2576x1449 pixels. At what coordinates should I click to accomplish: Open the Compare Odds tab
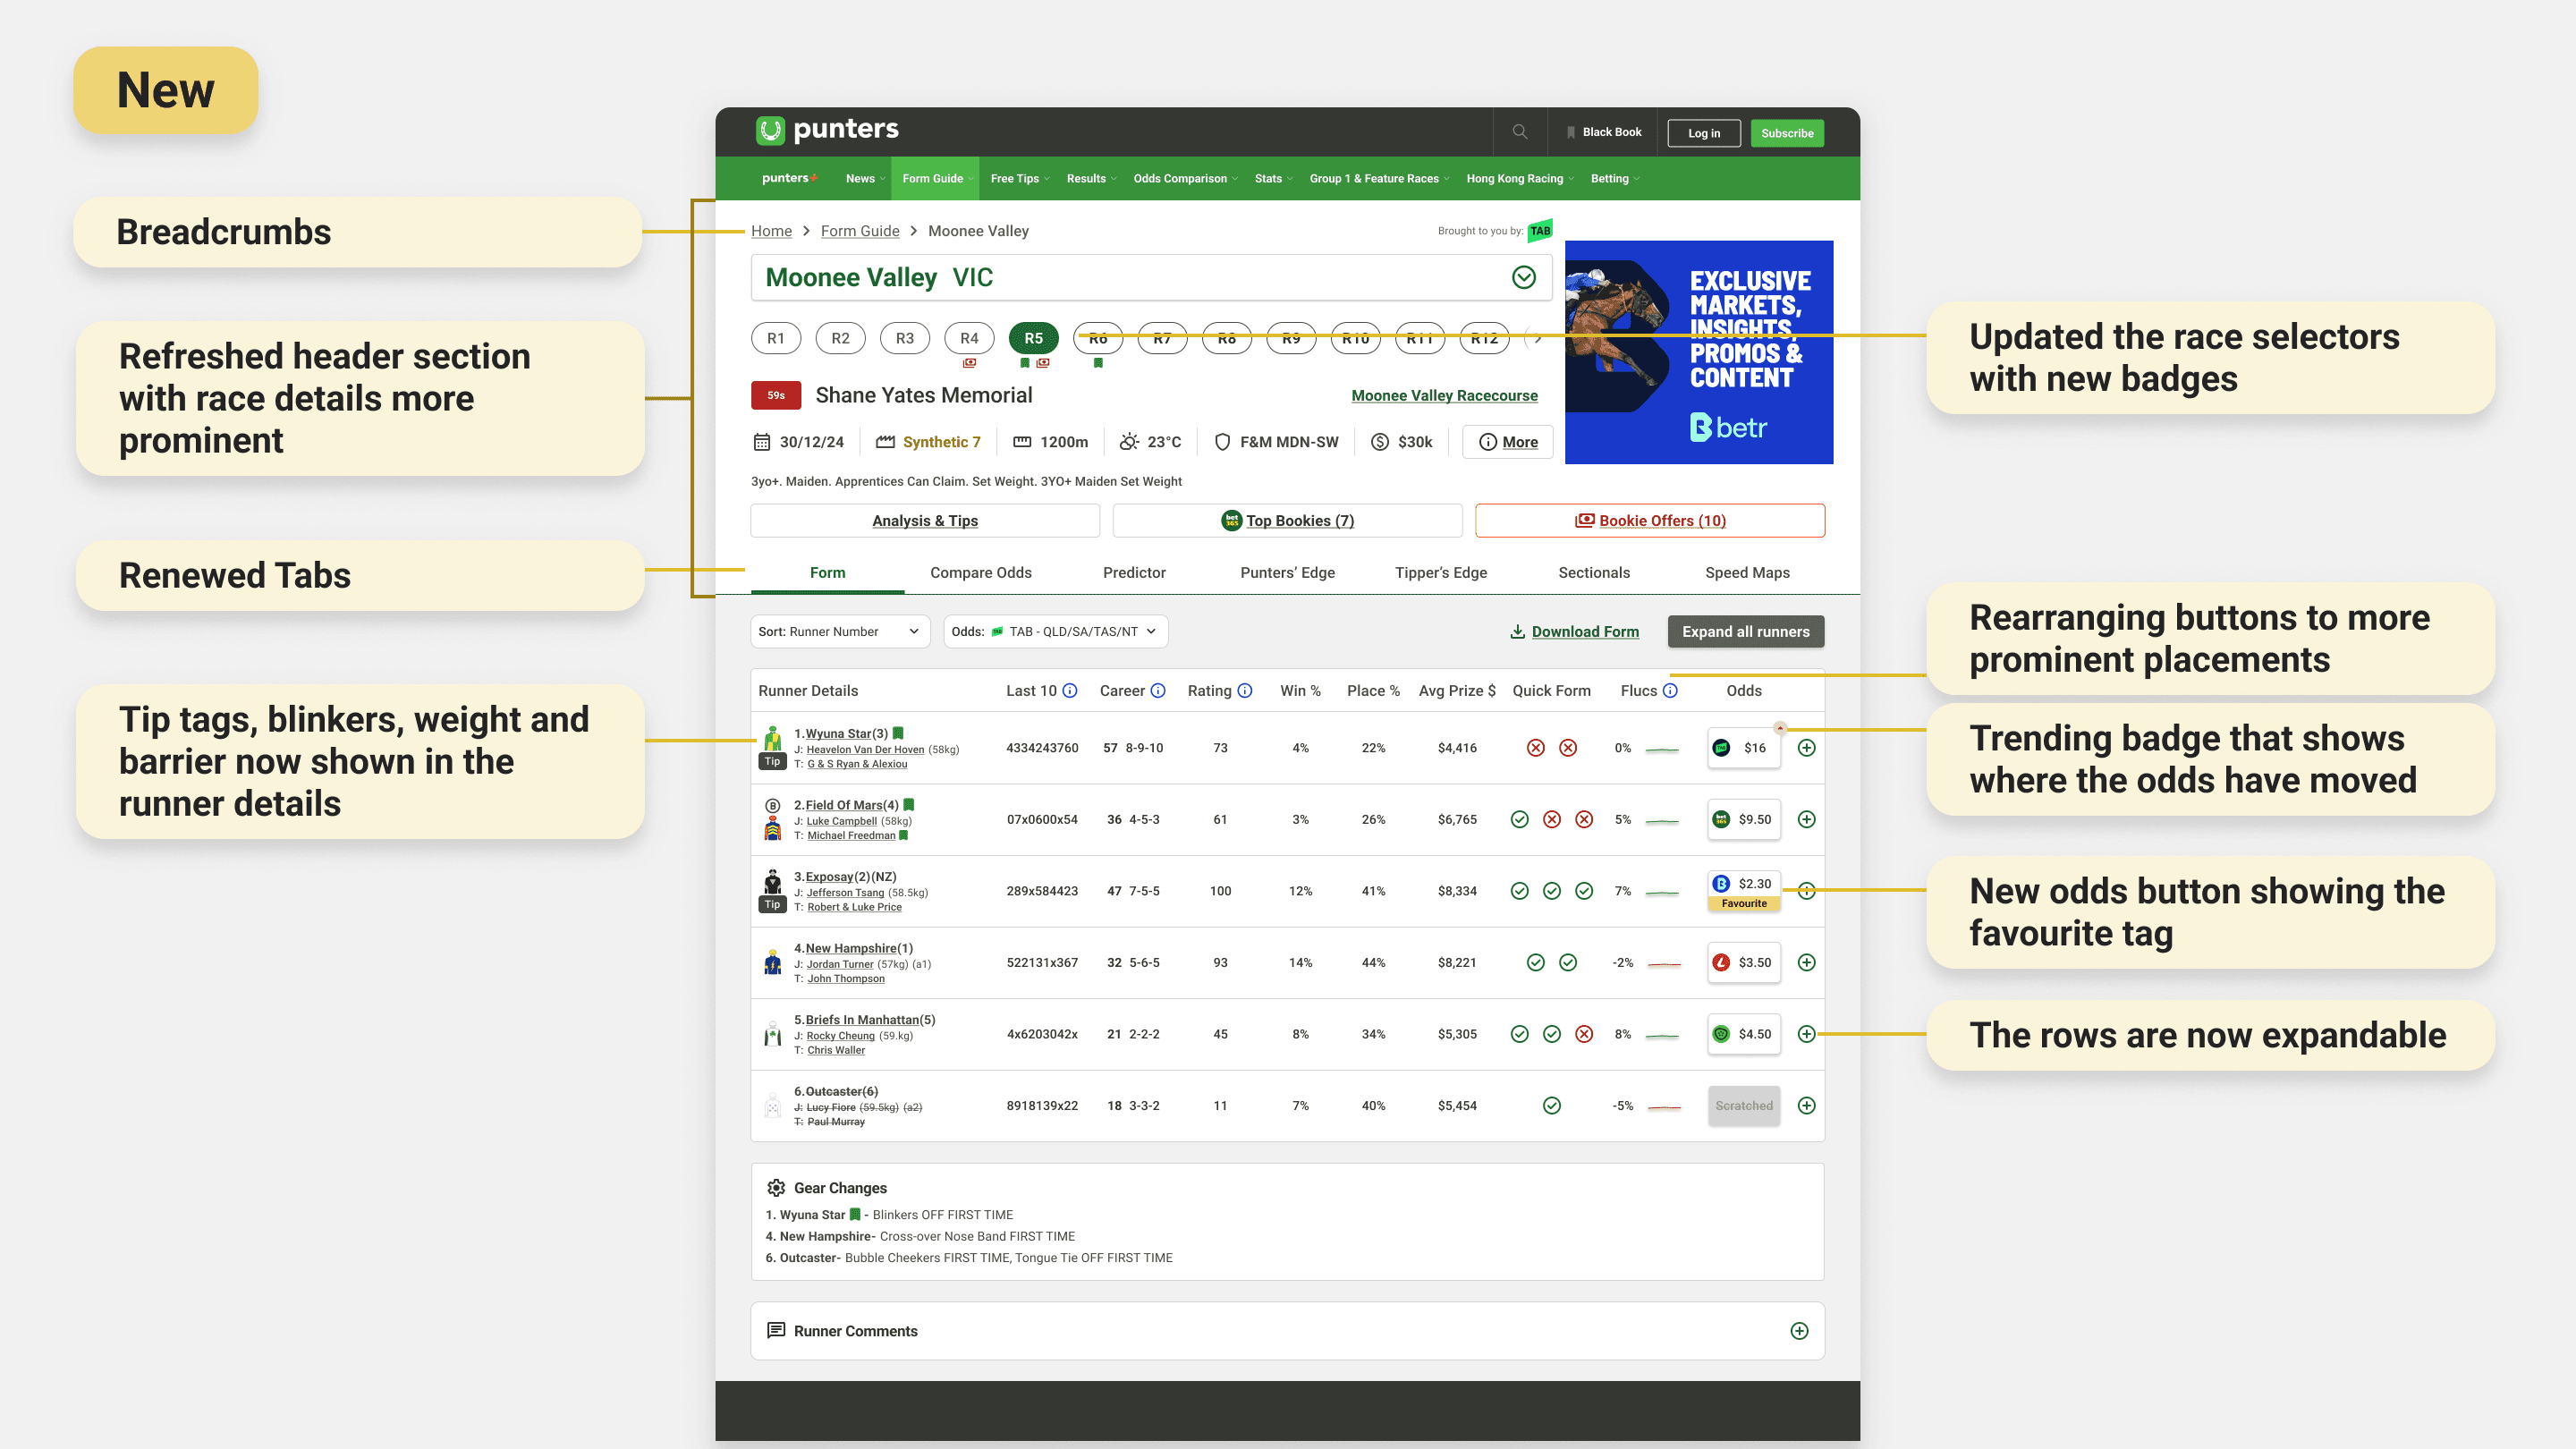(x=980, y=573)
